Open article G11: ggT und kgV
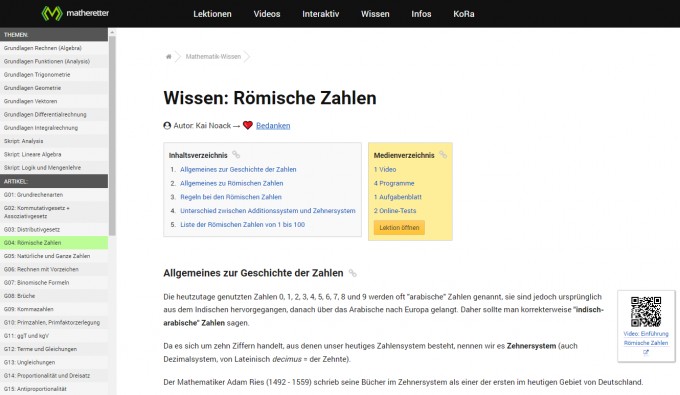 (54, 336)
